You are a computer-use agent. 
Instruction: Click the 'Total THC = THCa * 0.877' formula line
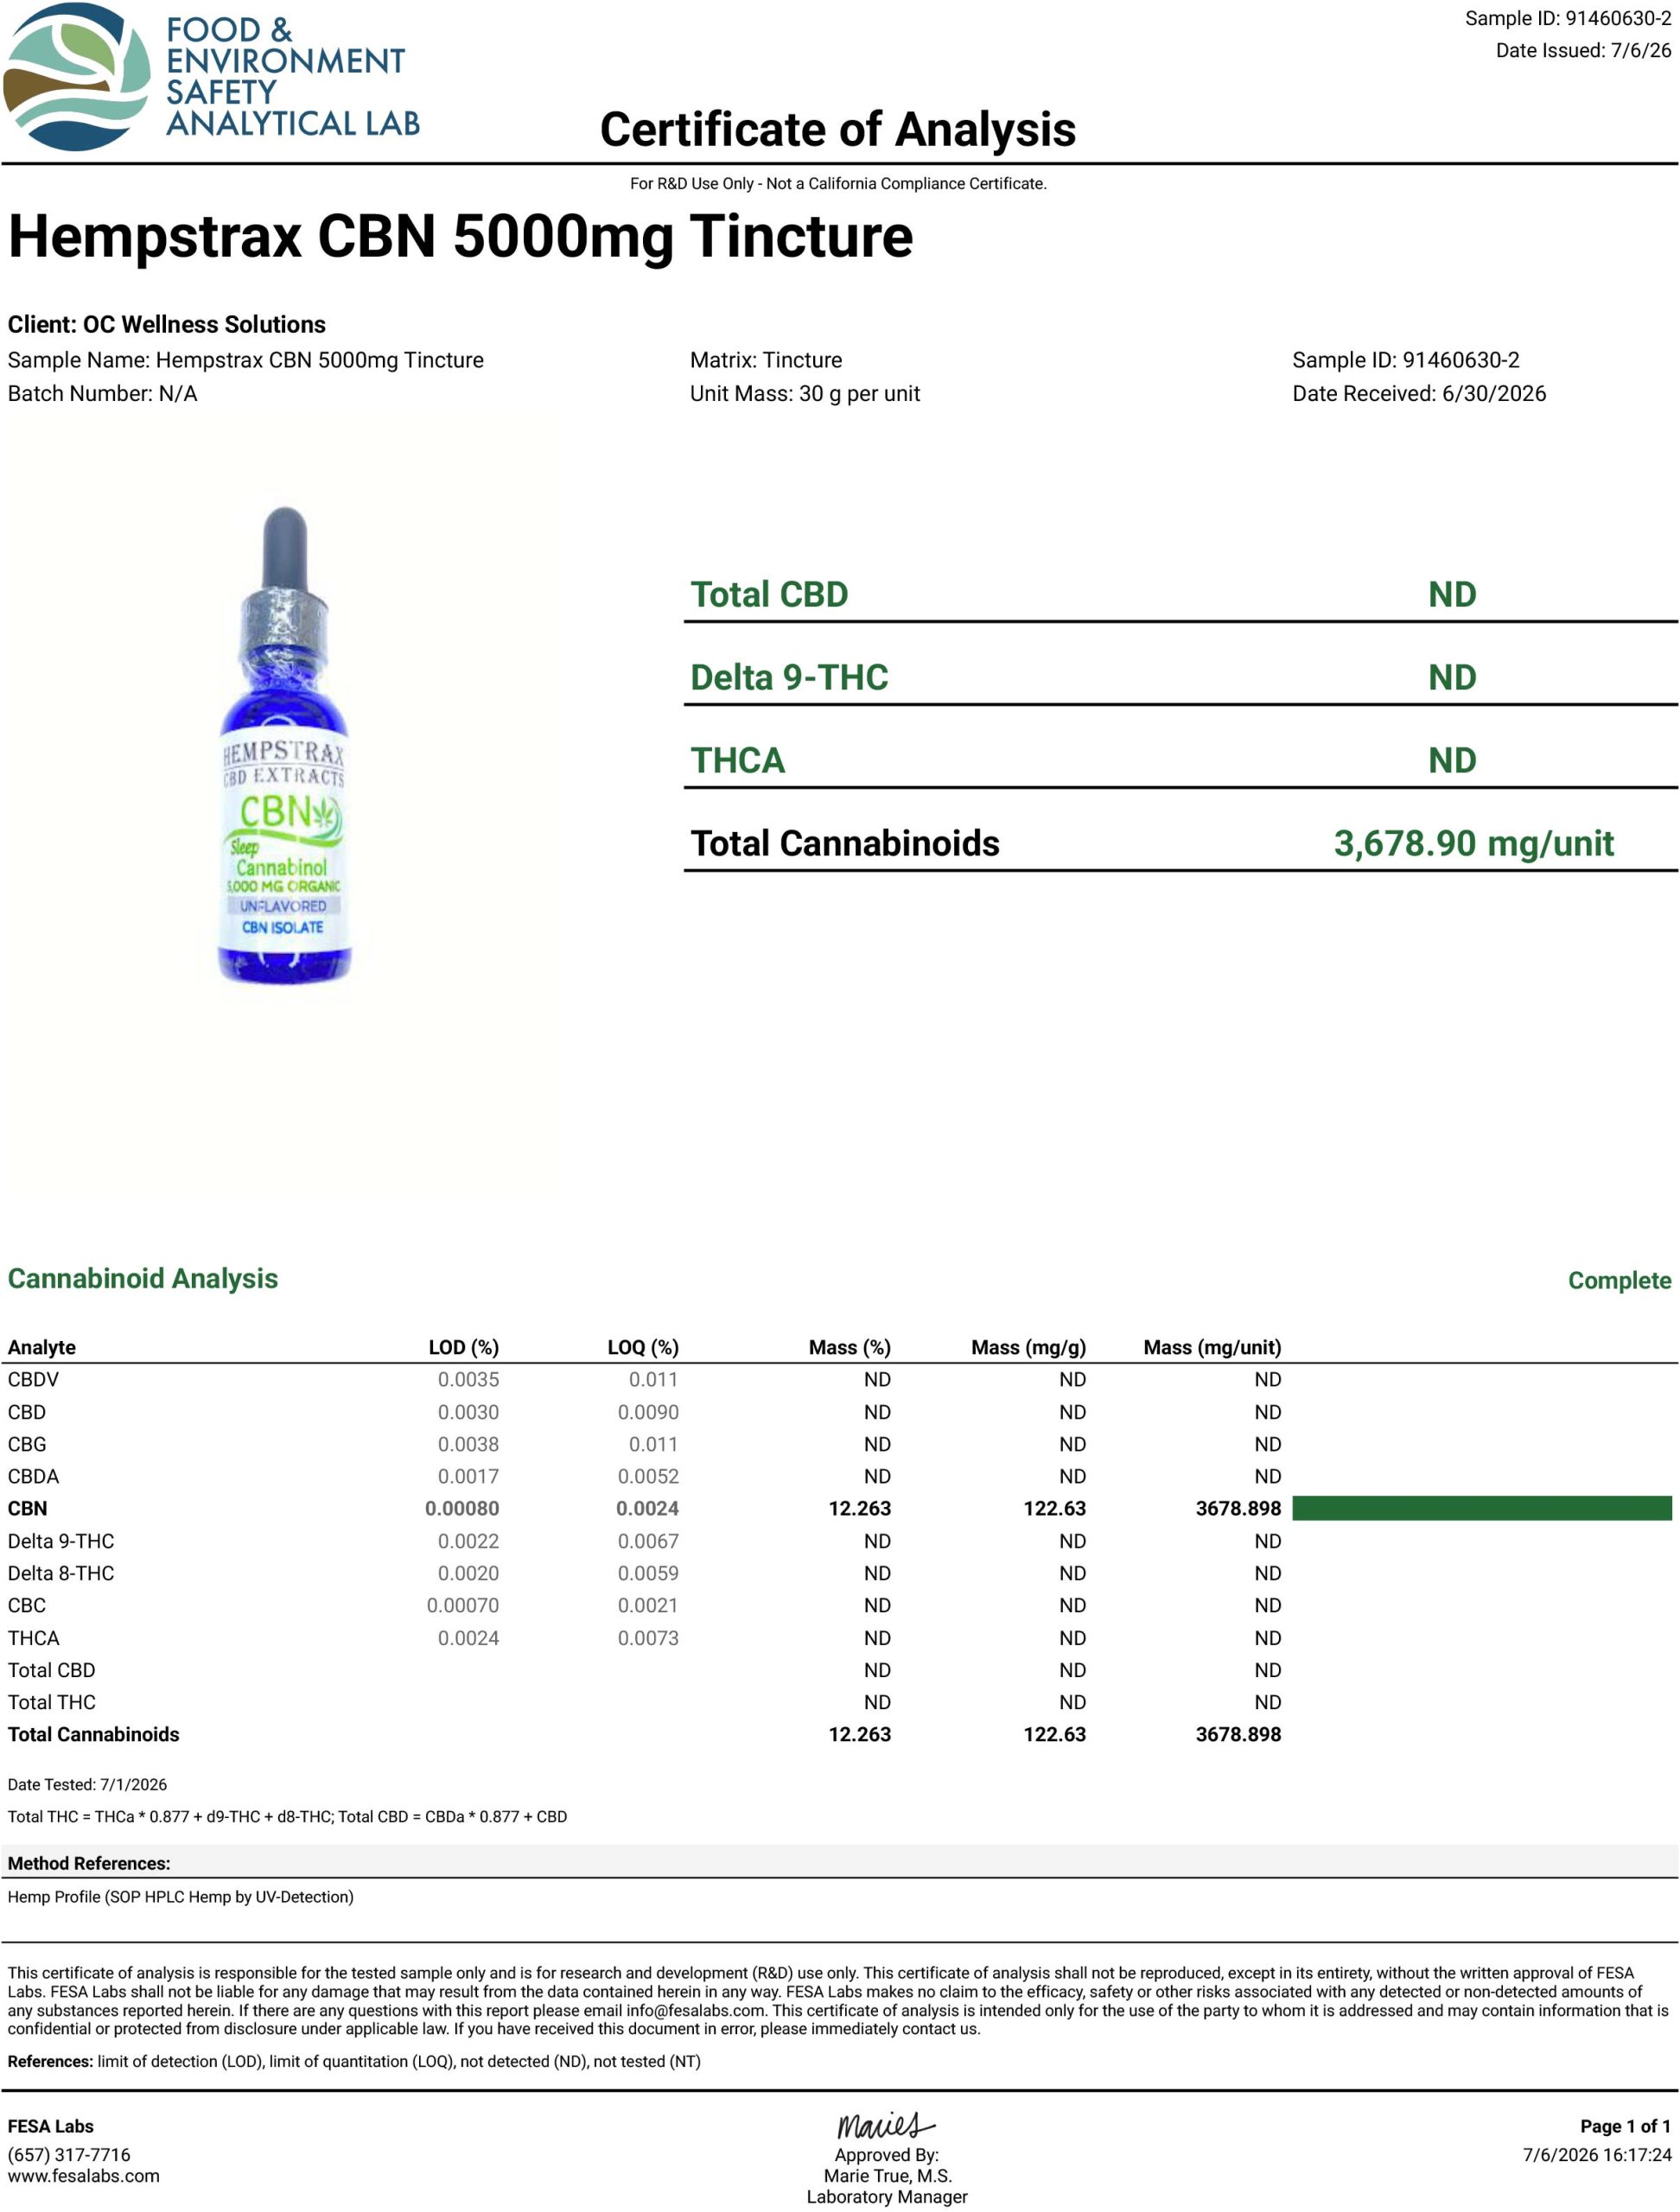[x=287, y=1817]
